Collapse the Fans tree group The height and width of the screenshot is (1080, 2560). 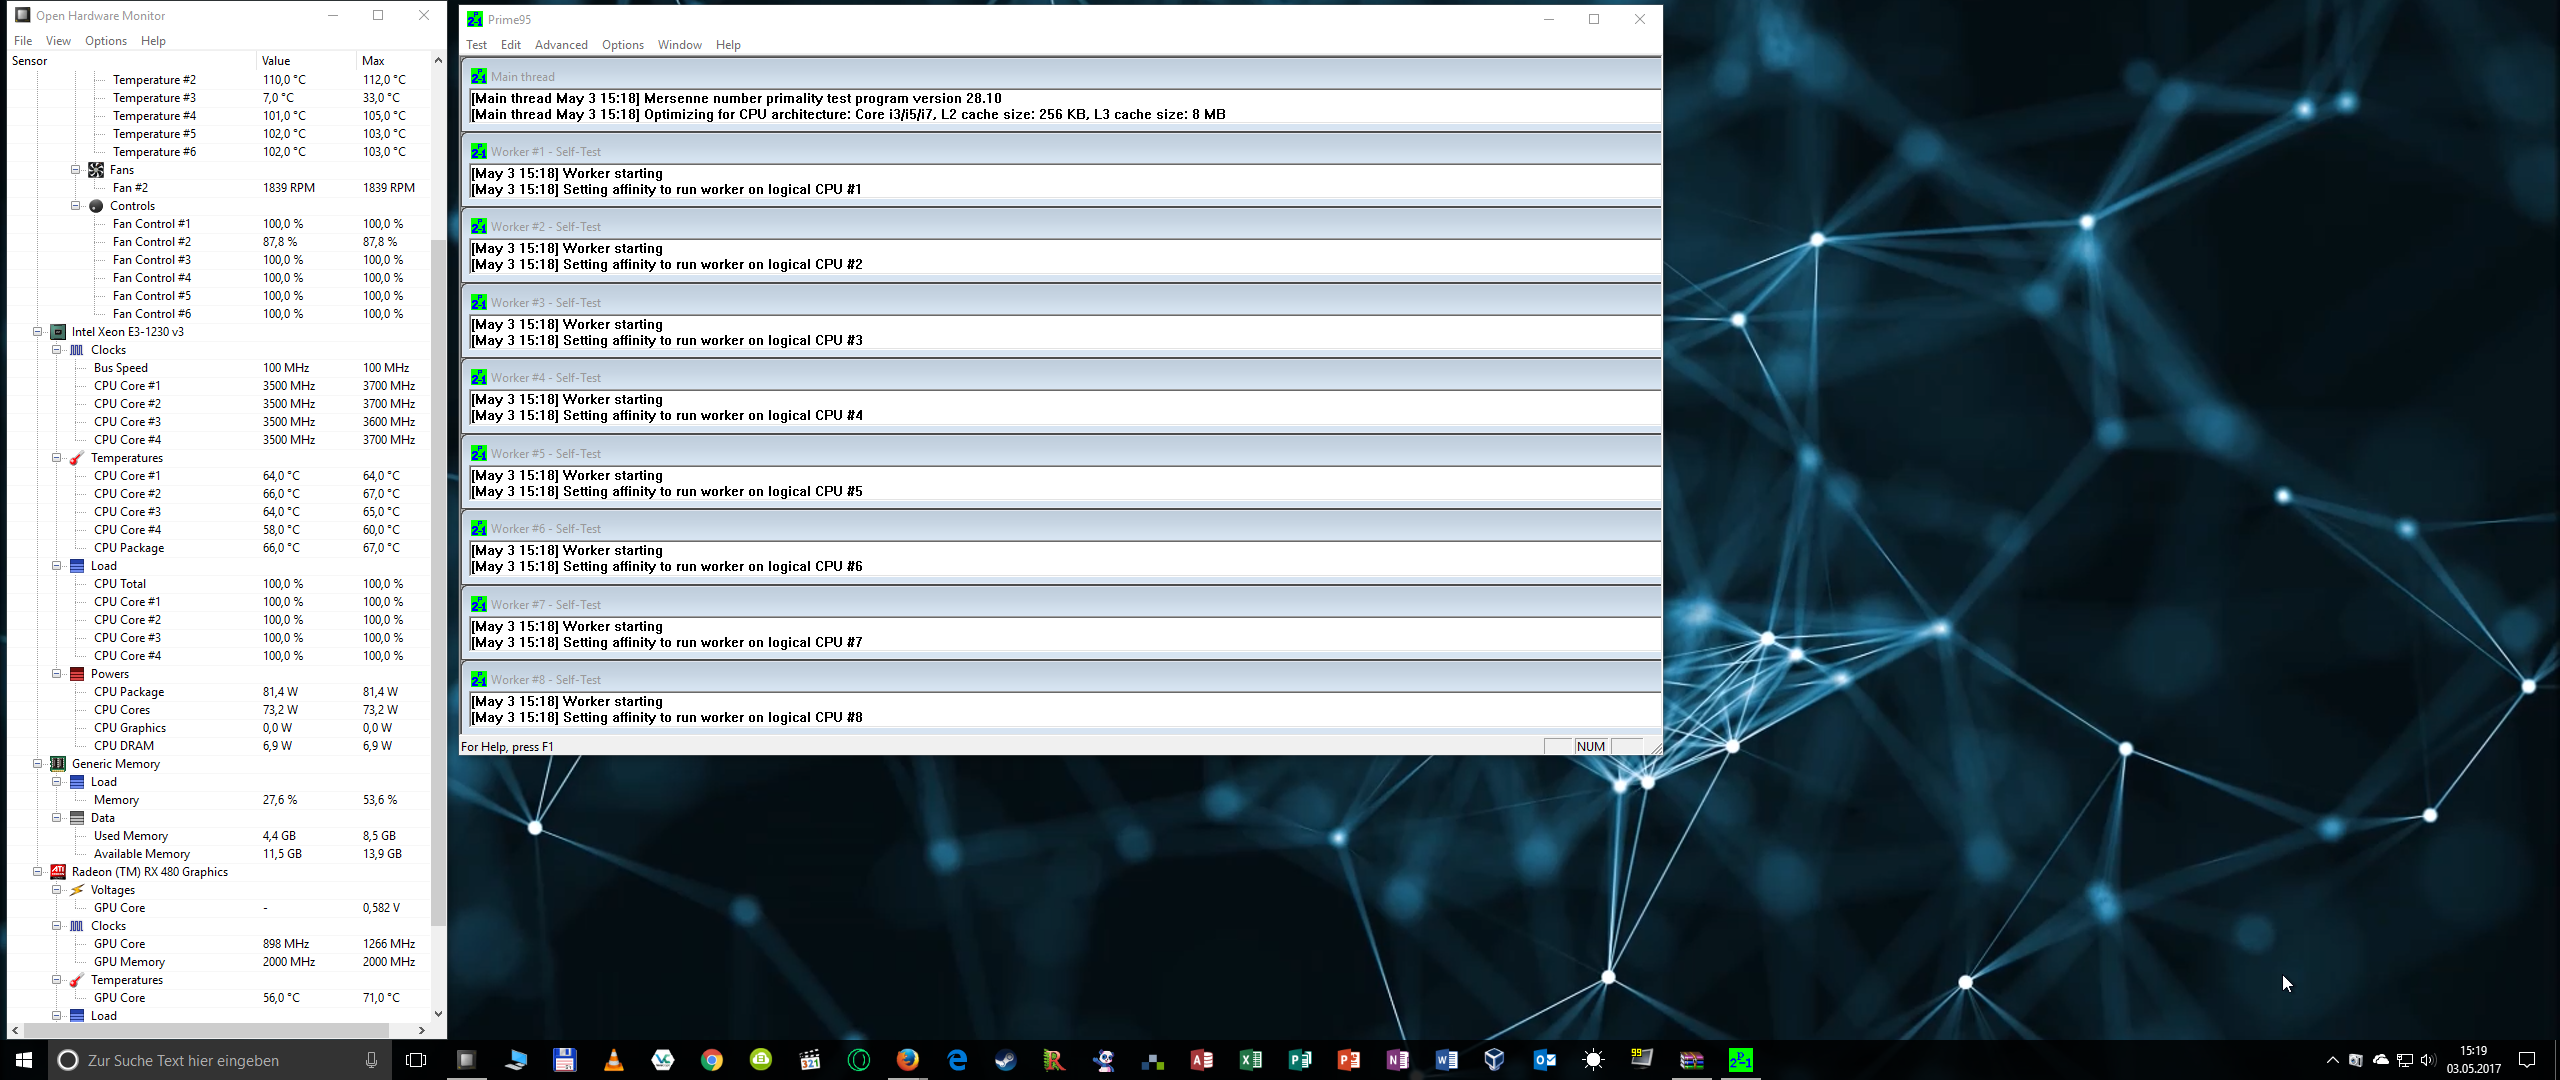click(76, 170)
